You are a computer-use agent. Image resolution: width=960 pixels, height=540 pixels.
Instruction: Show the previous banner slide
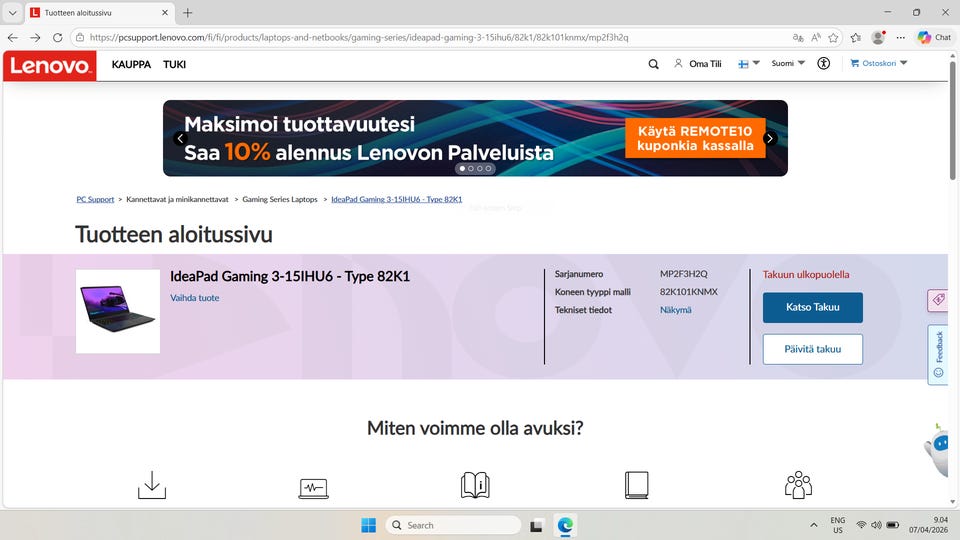[x=180, y=138]
